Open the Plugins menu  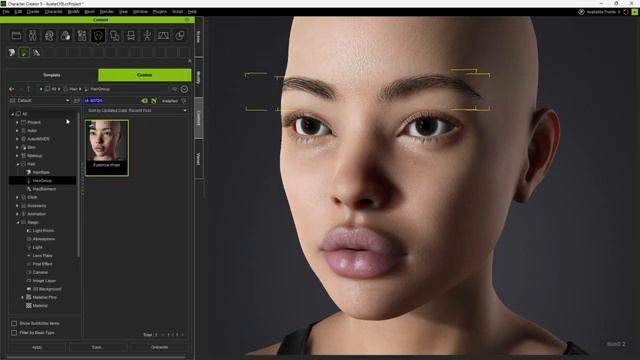coord(160,12)
